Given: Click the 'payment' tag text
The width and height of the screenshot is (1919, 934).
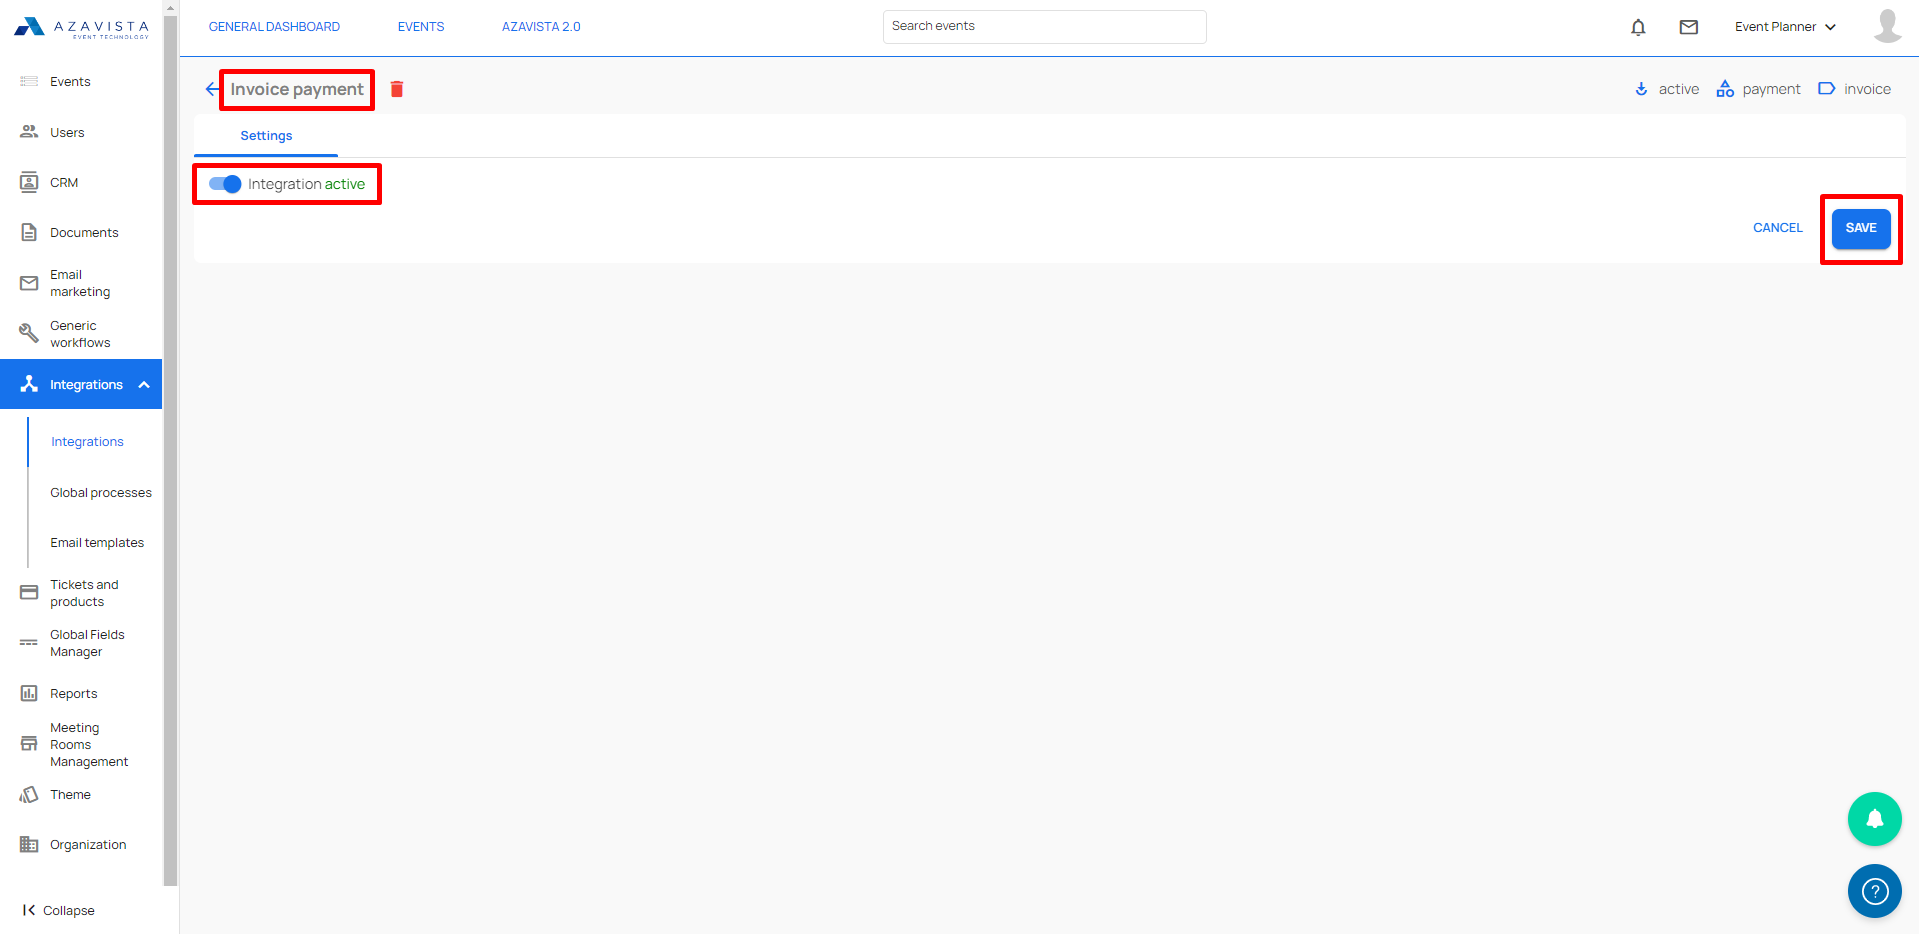Looking at the screenshot, I should pos(1771,89).
